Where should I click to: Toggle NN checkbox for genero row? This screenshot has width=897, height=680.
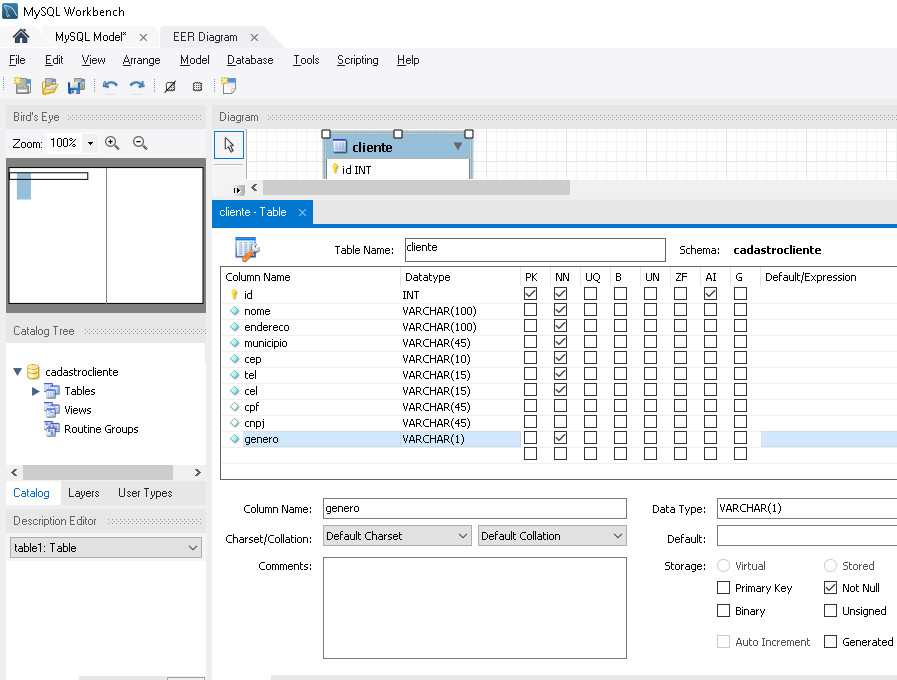[561, 438]
